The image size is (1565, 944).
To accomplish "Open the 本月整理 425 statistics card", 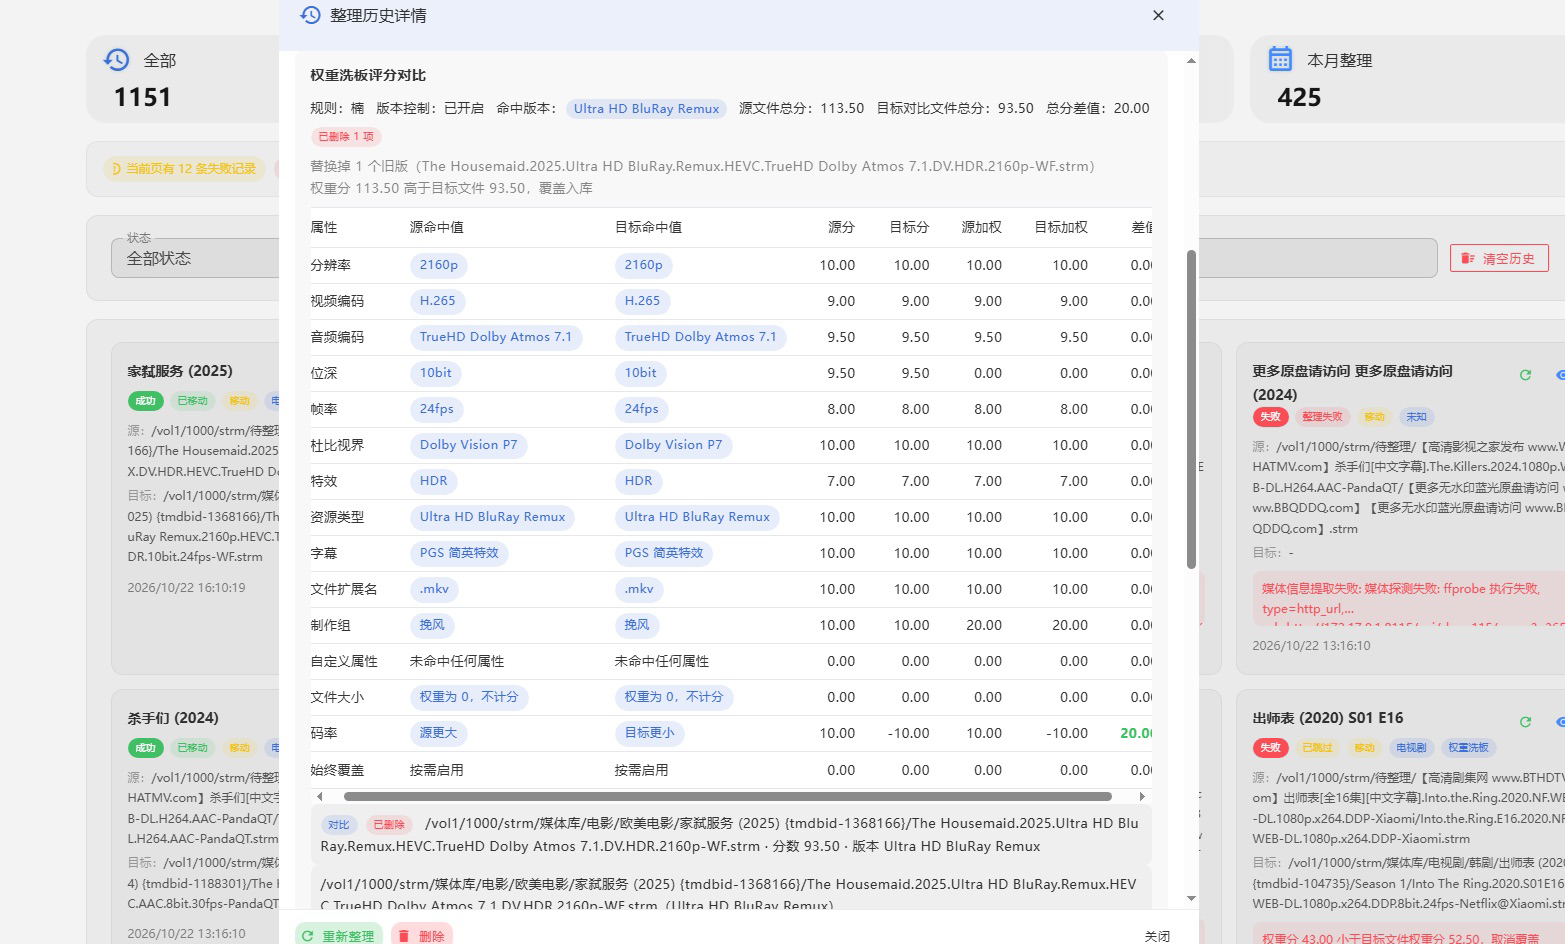I will click(x=1406, y=80).
